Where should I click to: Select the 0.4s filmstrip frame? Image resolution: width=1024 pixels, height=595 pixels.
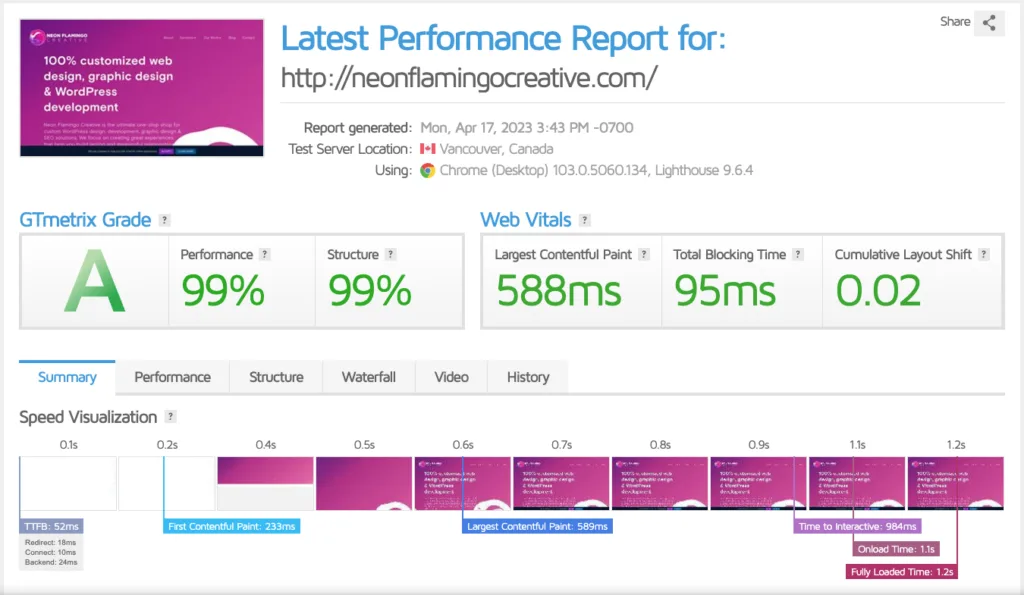click(x=265, y=483)
